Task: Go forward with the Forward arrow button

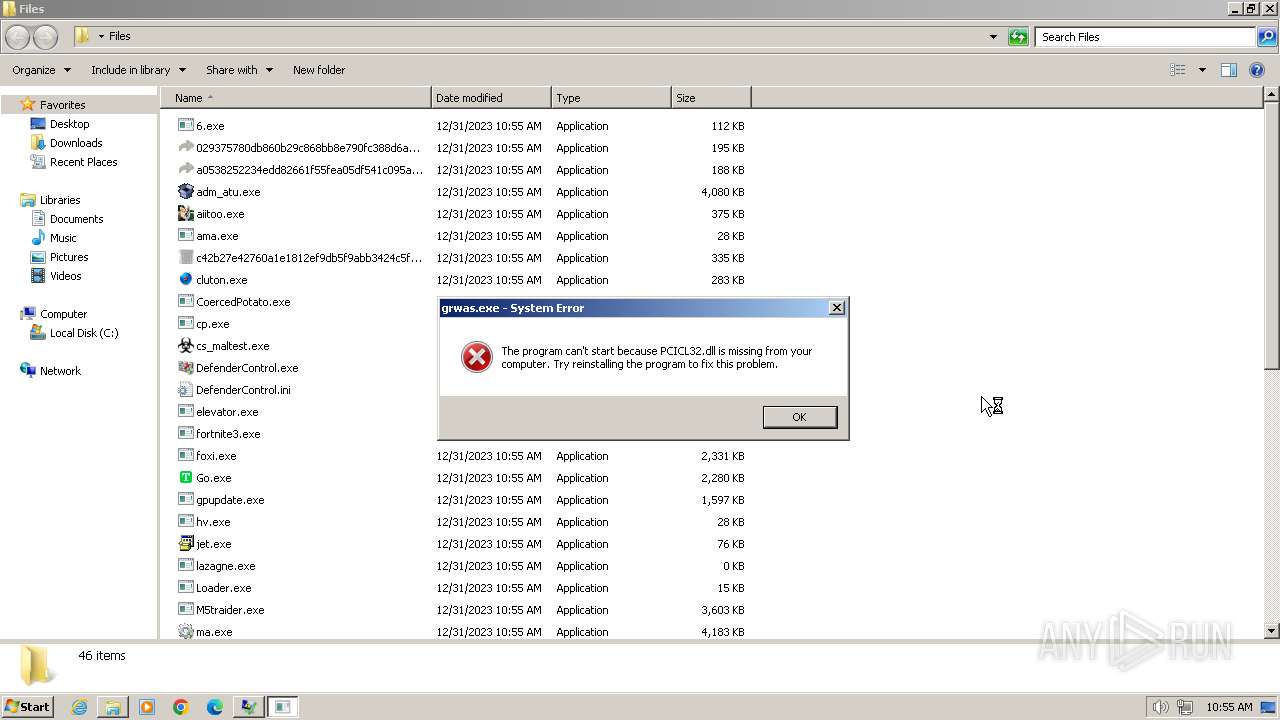Action: coord(45,37)
